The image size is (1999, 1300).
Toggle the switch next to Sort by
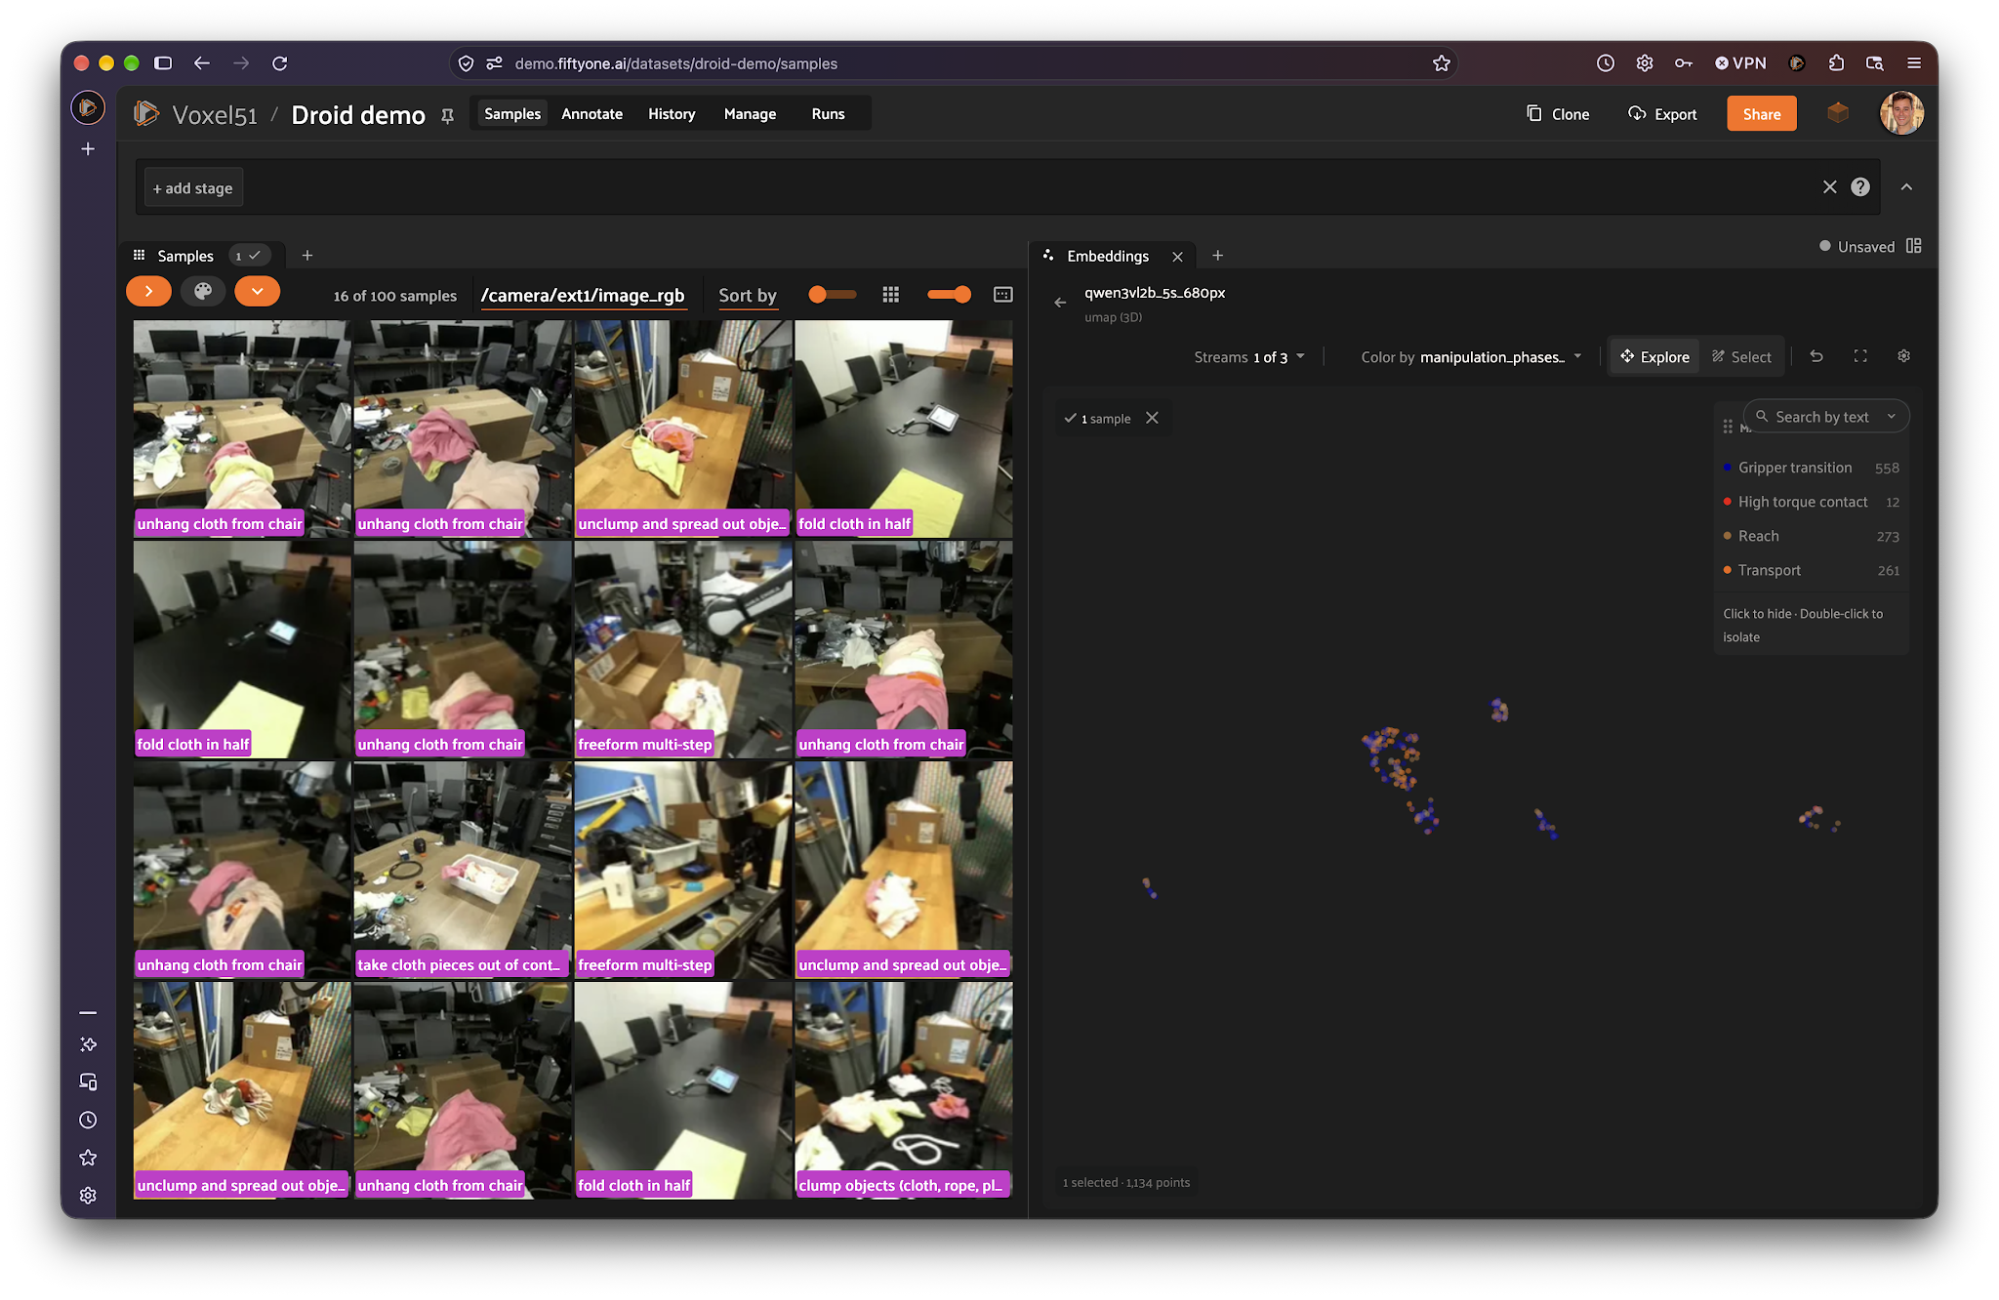(832, 294)
